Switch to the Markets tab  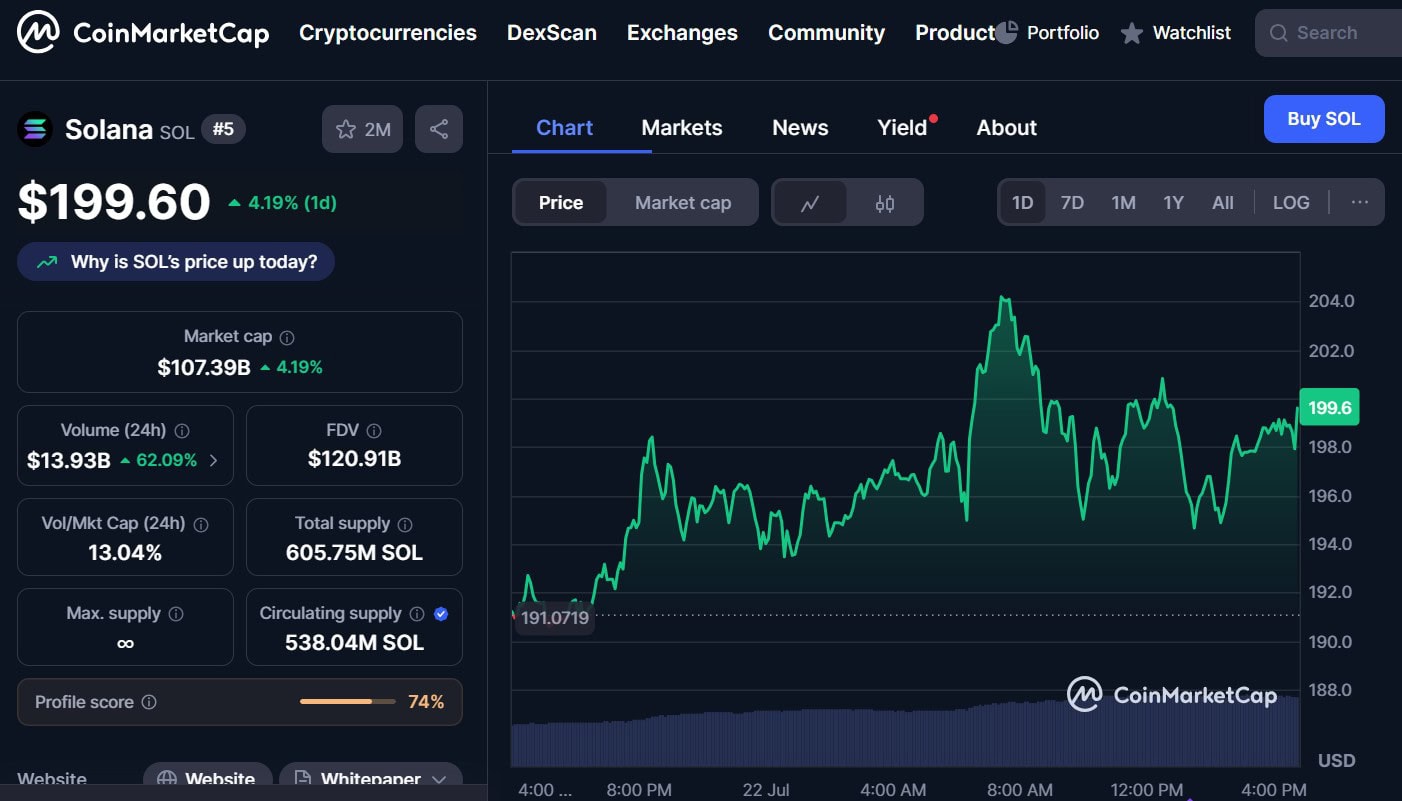tap(681, 128)
